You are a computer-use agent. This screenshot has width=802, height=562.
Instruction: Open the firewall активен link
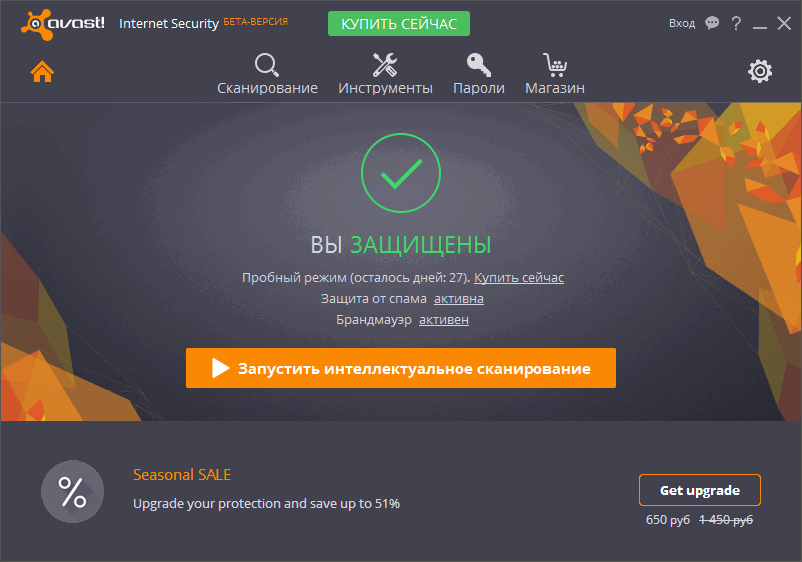pos(444,320)
